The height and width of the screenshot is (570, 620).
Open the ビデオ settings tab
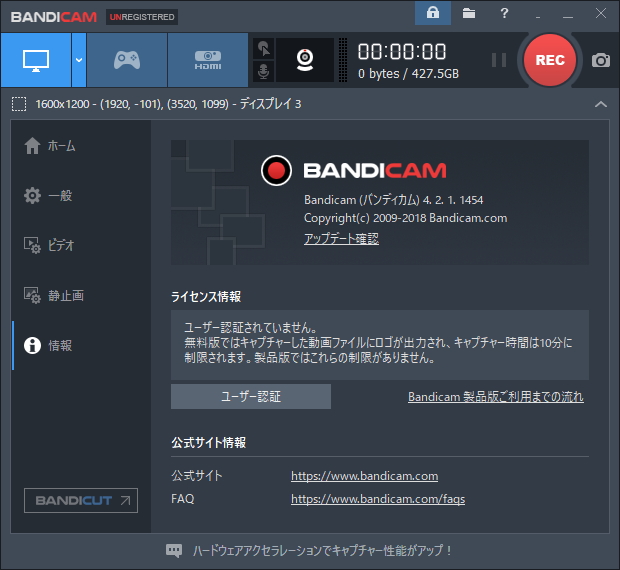(49, 245)
